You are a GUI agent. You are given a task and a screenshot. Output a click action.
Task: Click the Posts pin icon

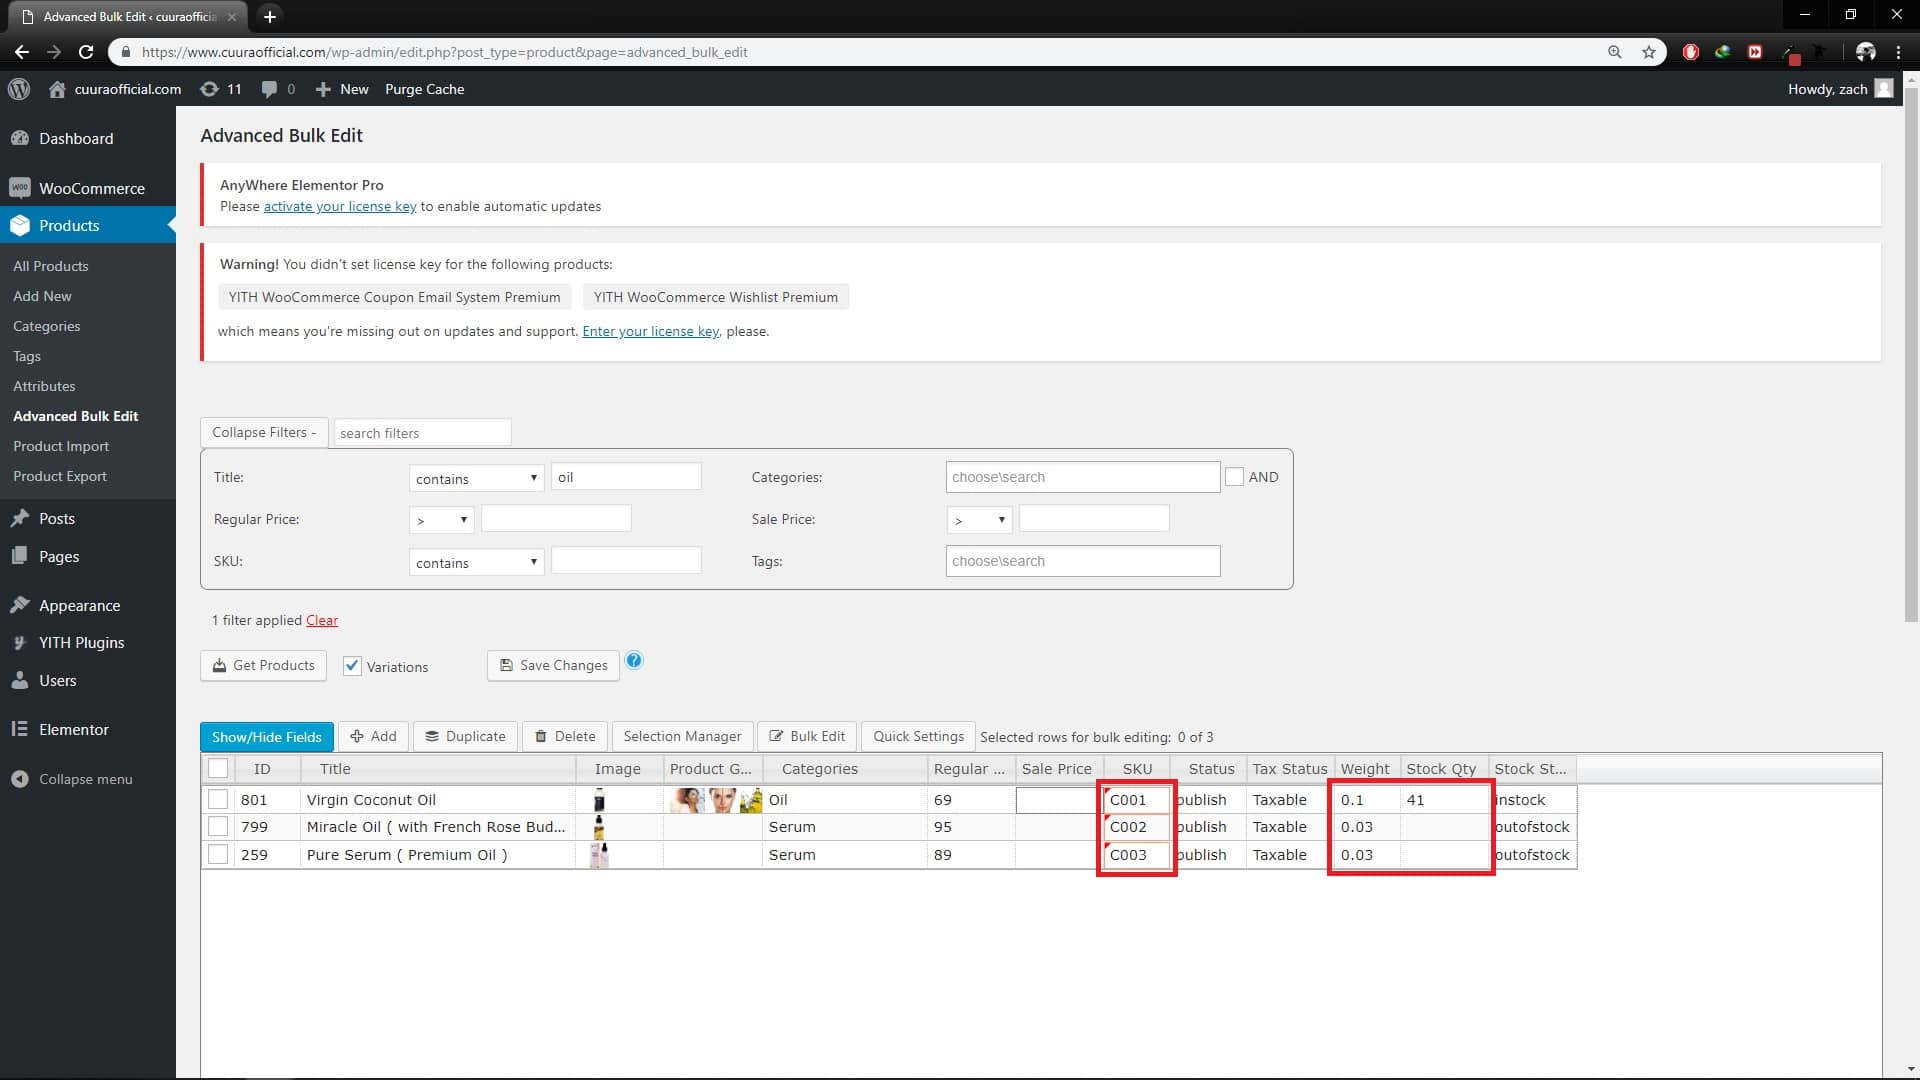tap(20, 518)
